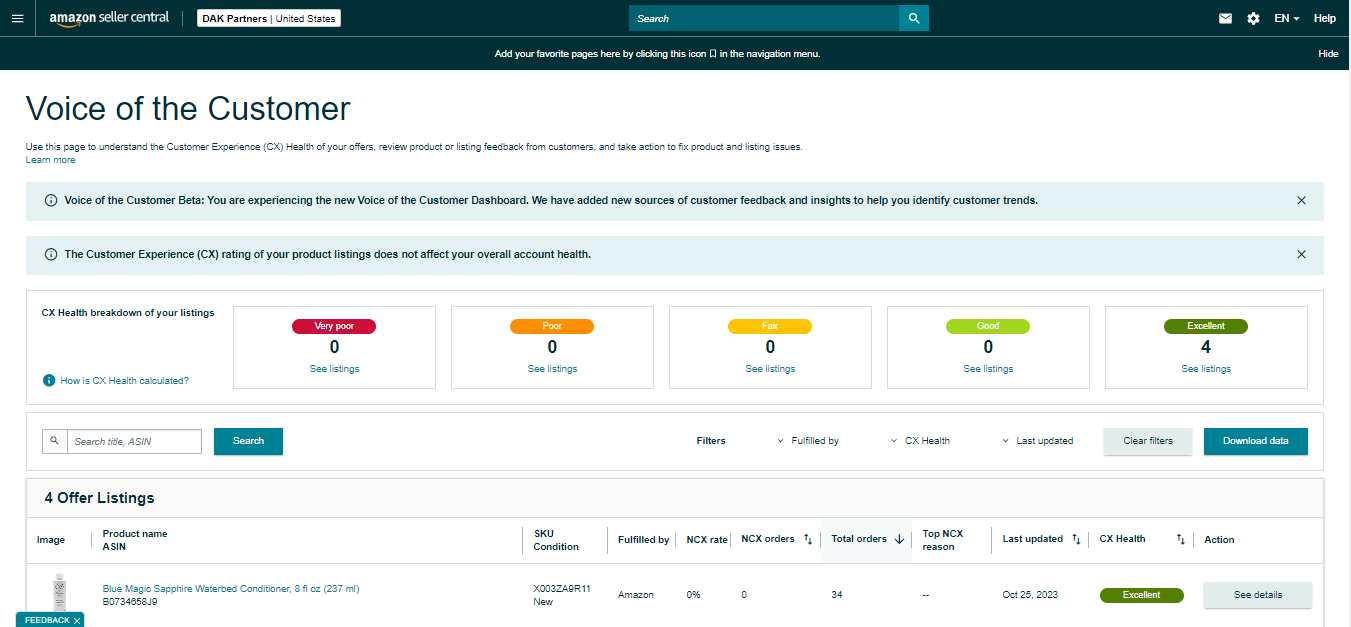
Task: Dismiss the CX rating account health notice
Action: pyautogui.click(x=1301, y=254)
